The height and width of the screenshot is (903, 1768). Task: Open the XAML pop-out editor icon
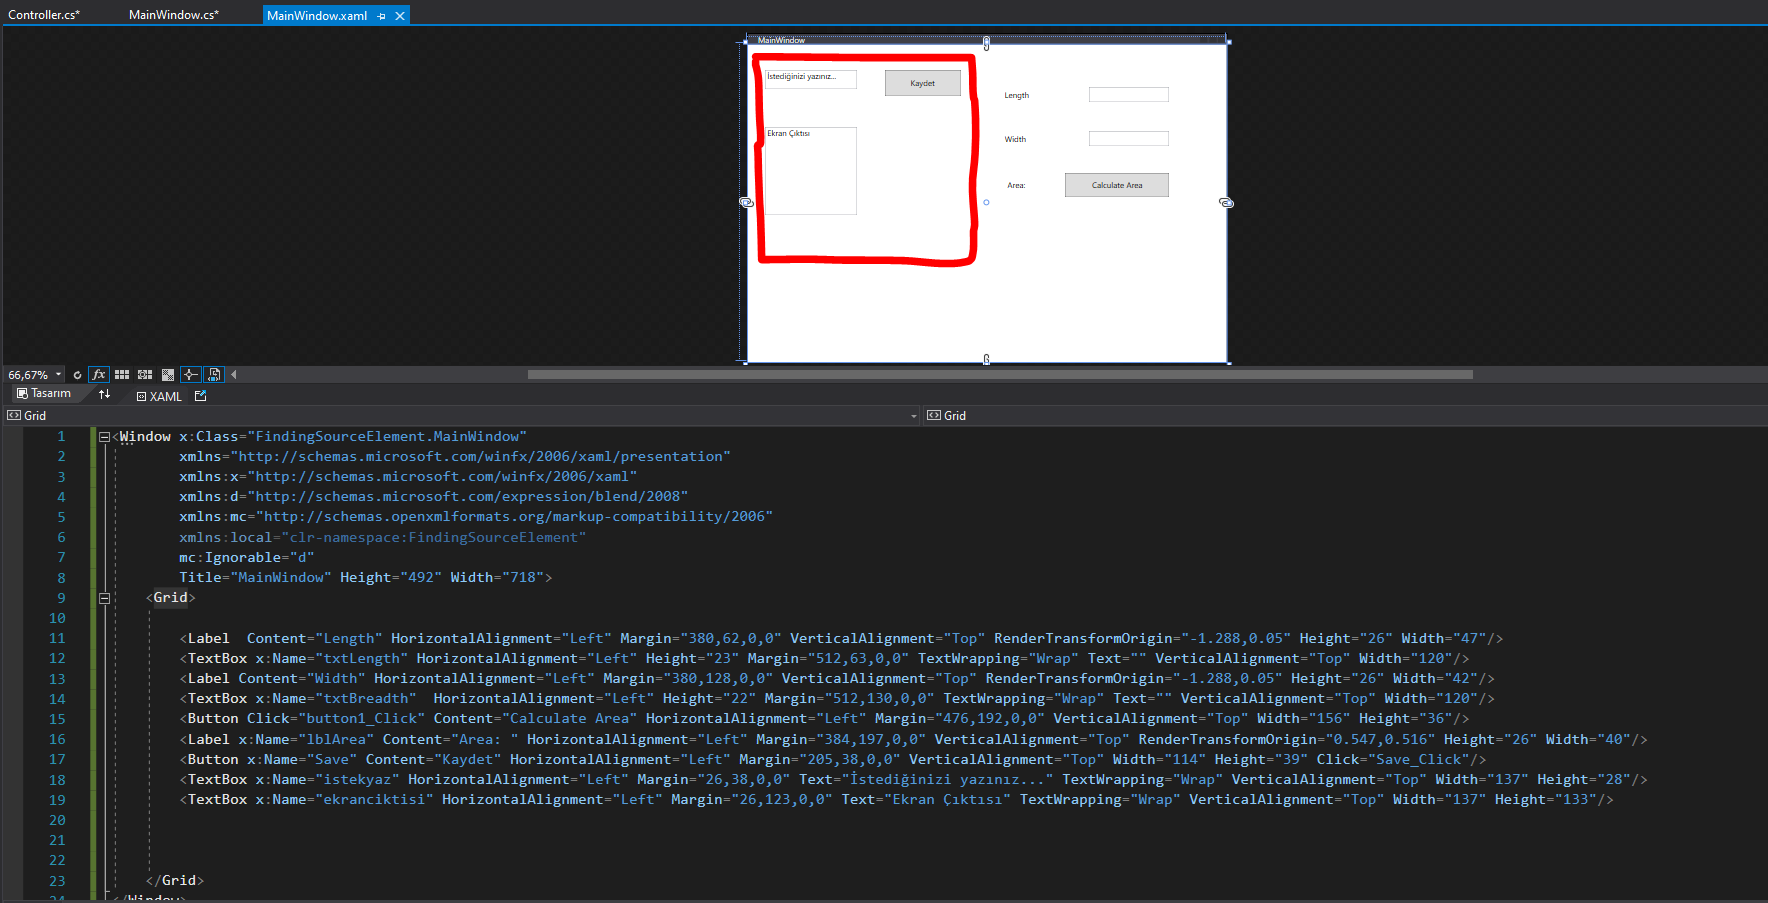(202, 395)
